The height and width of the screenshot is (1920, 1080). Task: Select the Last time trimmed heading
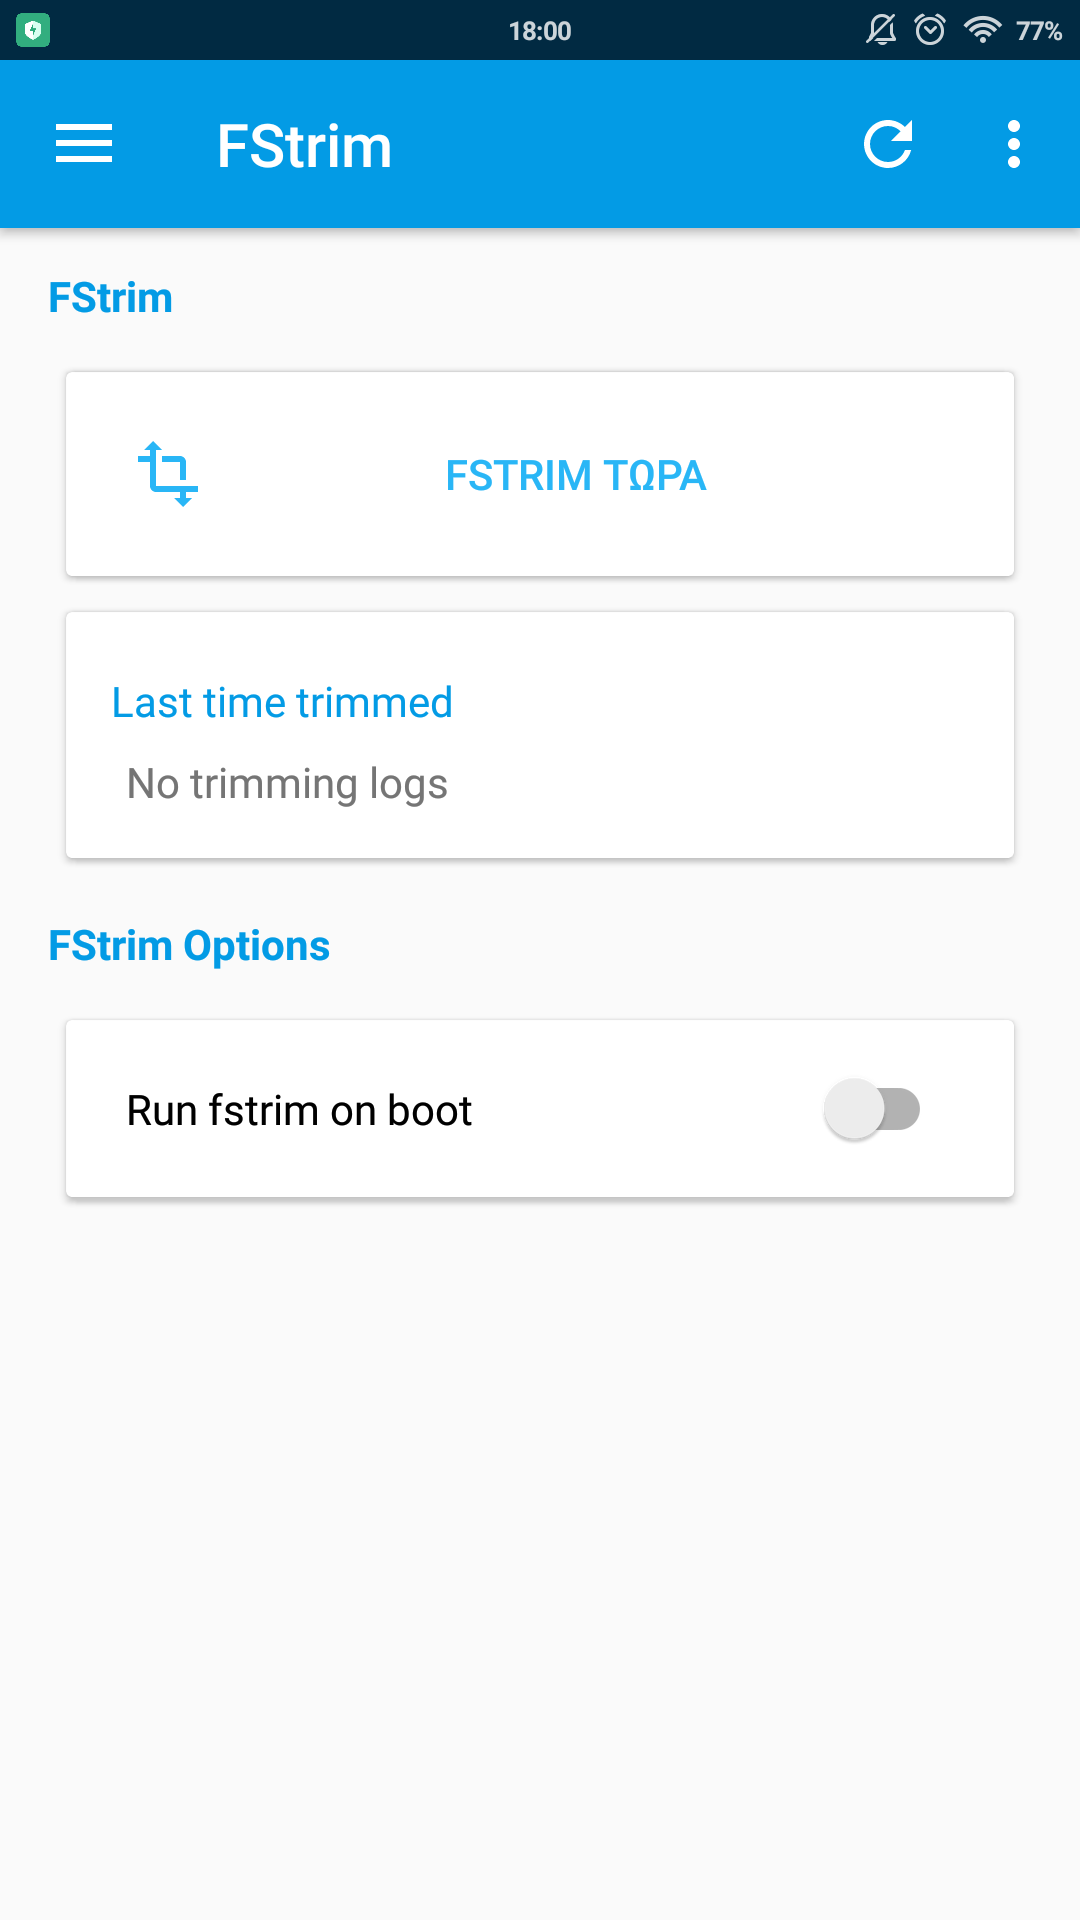pyautogui.click(x=282, y=703)
